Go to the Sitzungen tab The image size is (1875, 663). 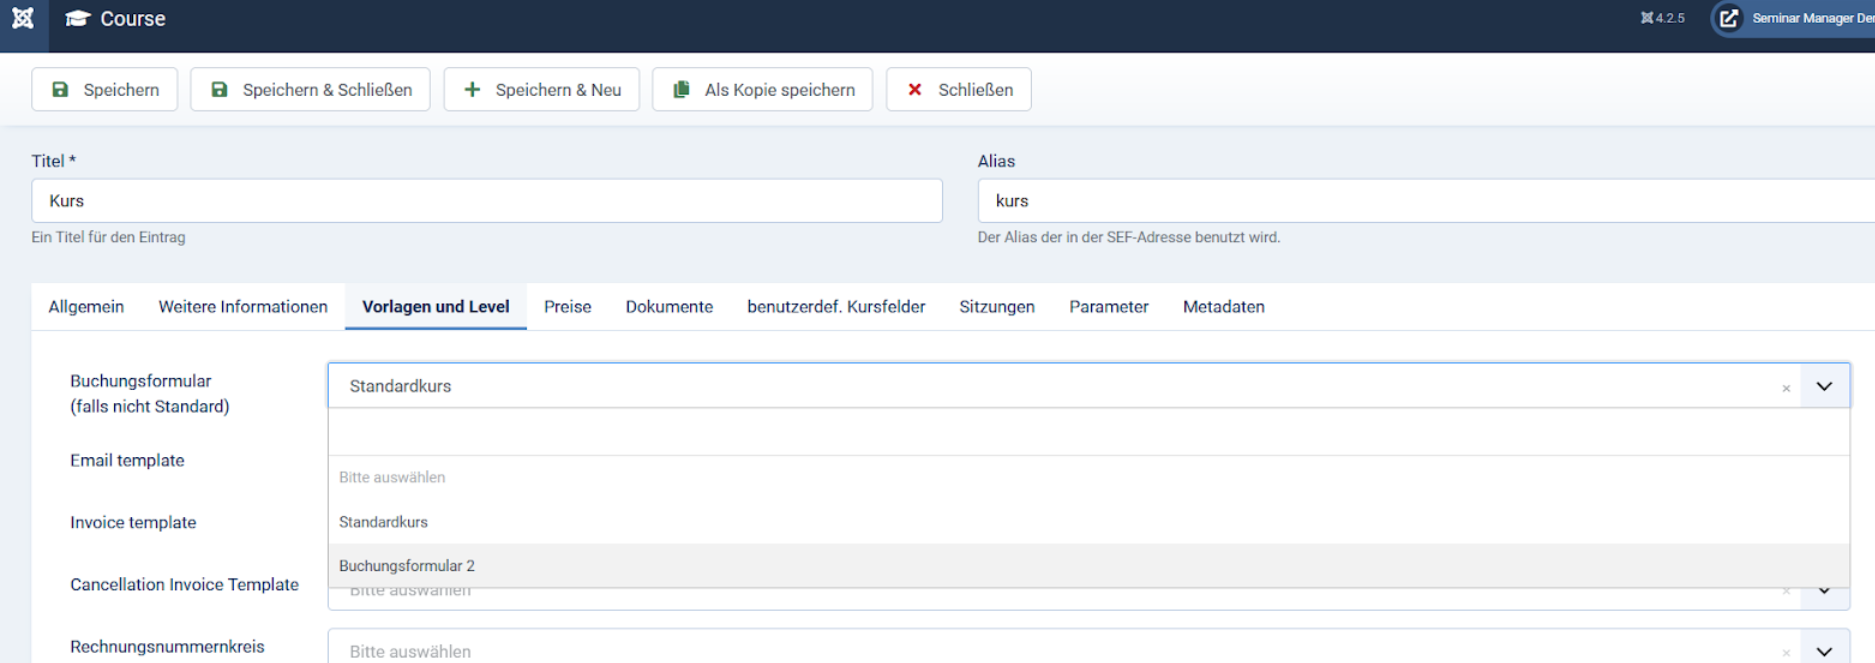[996, 307]
